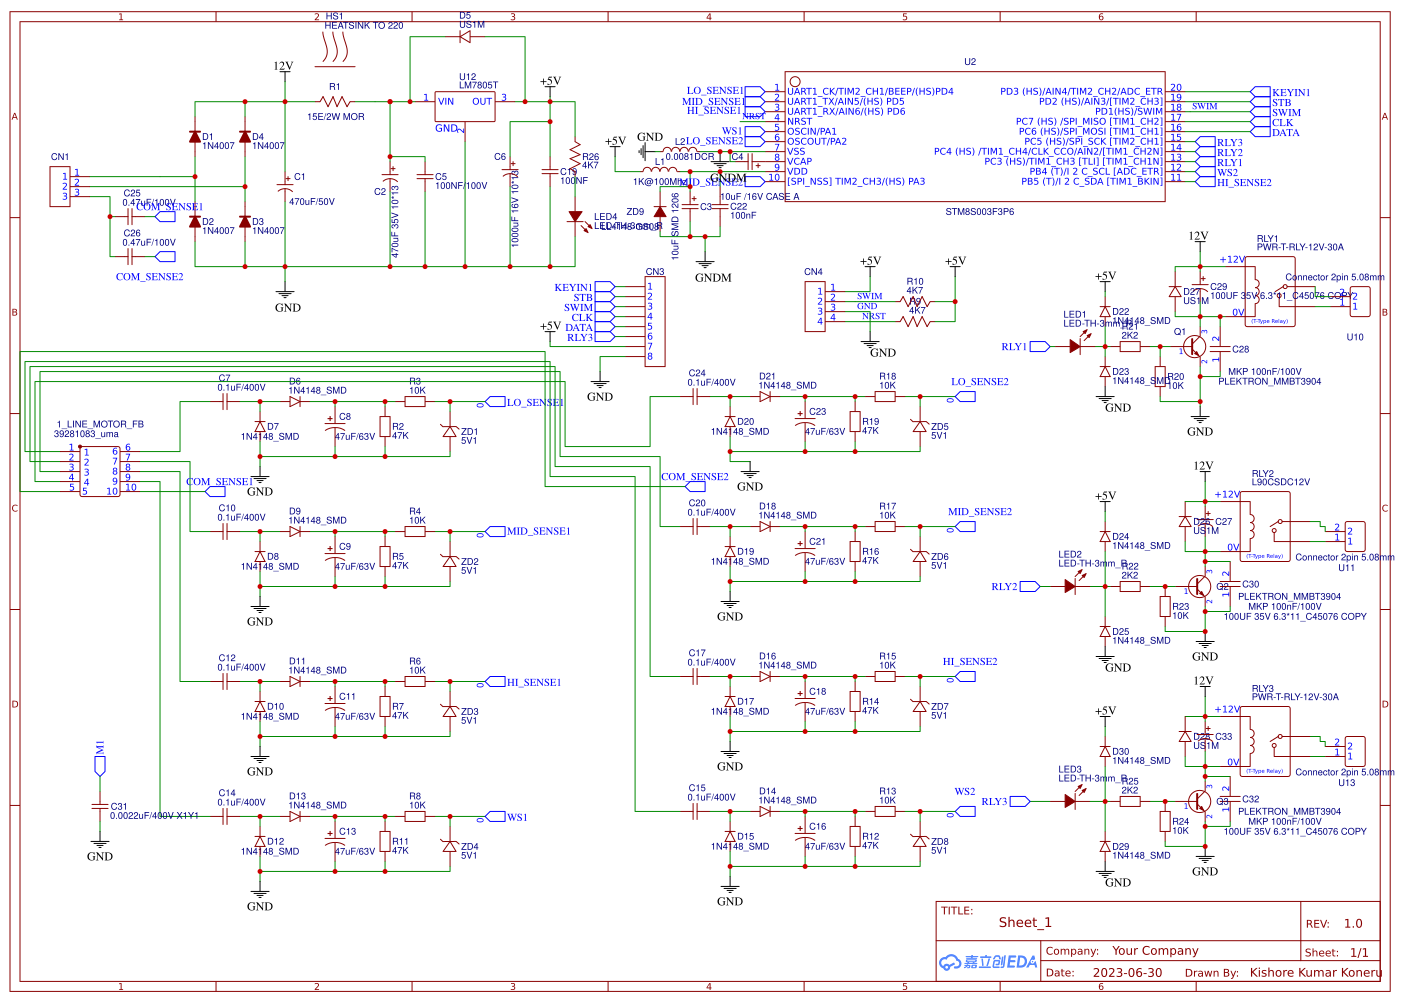Screen dimensions: 1405x1002
Task: Select the bridge diode D1 1N4007
Action: point(193,135)
